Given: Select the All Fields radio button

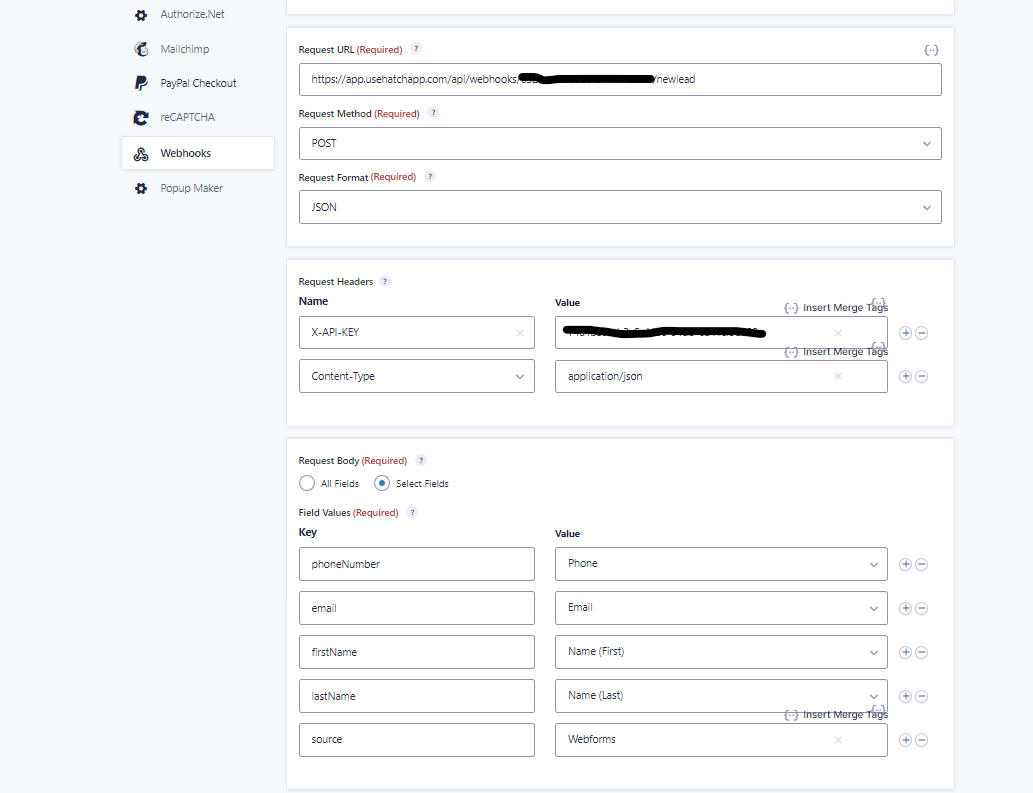Looking at the screenshot, I should click(x=307, y=483).
